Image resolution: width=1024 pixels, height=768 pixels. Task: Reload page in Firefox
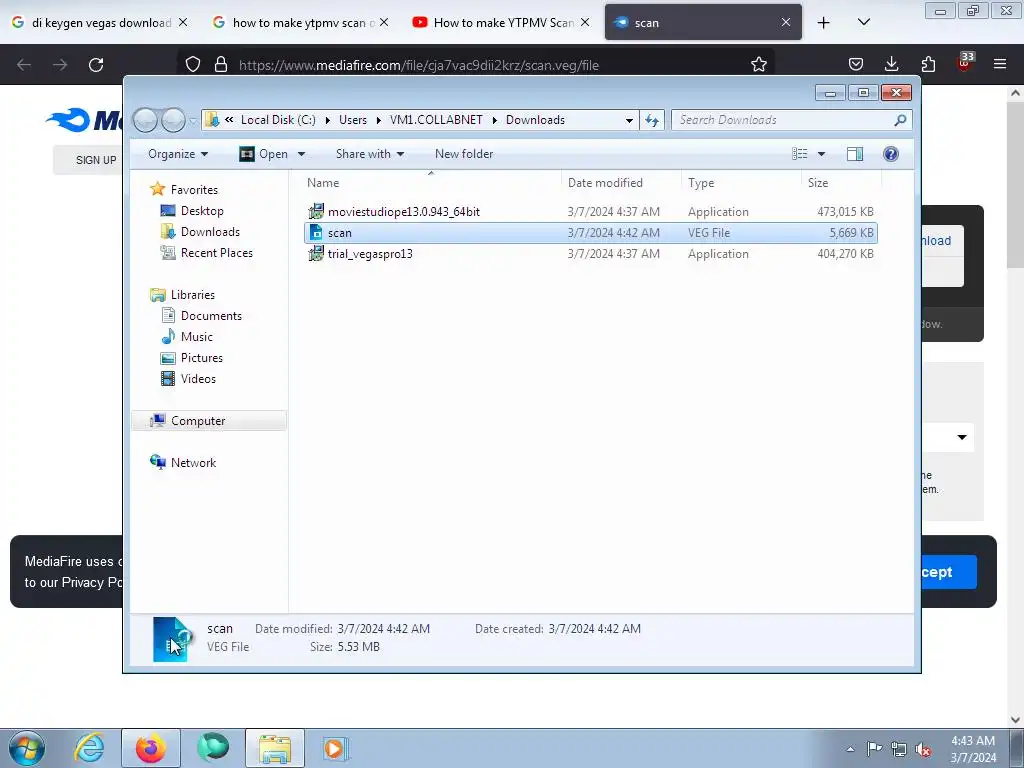(96, 65)
